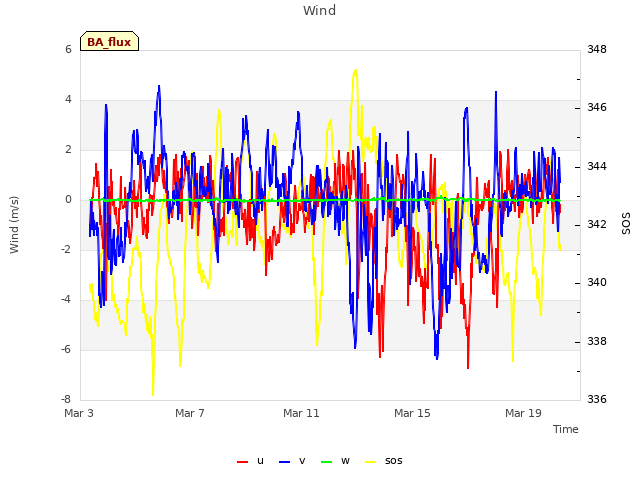Click the Mar 3 x-axis label
This screenshot has height=480, width=640.
tap(79, 413)
